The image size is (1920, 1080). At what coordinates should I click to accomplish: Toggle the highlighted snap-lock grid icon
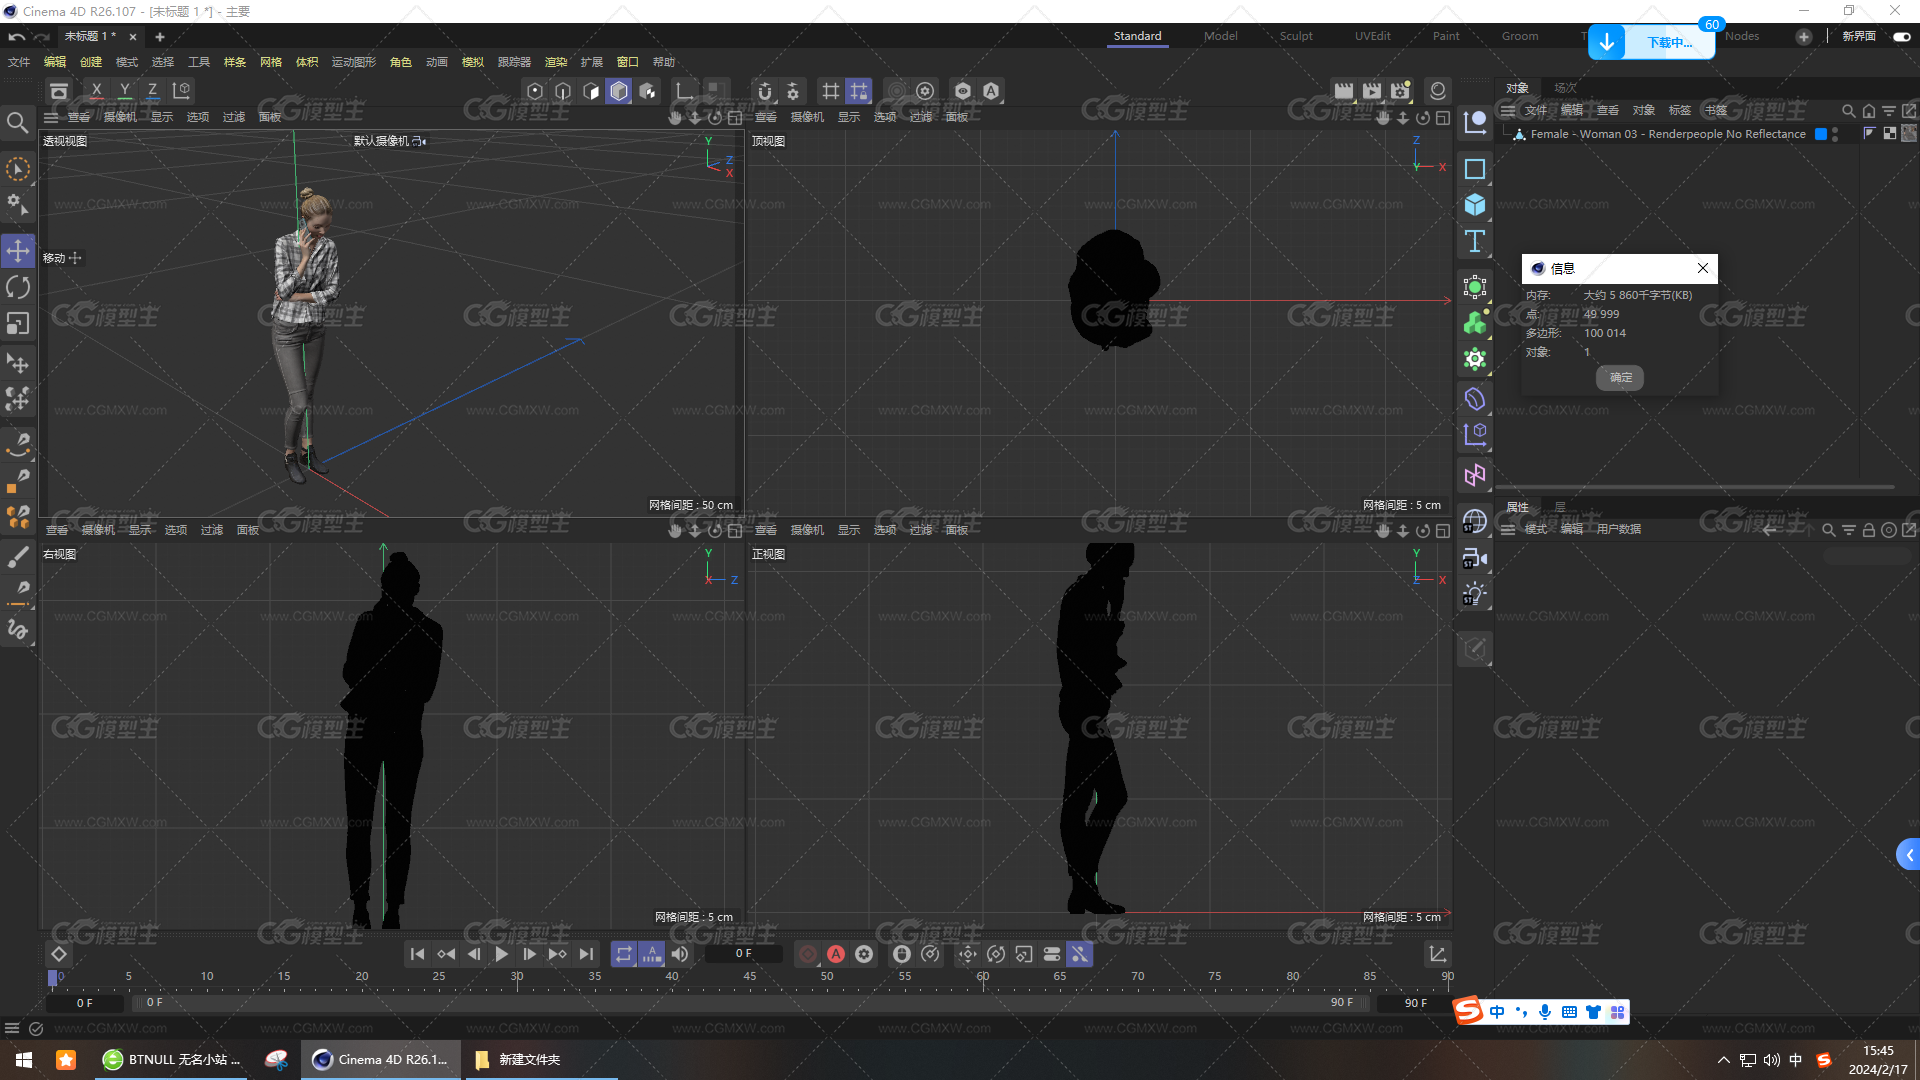coord(859,91)
